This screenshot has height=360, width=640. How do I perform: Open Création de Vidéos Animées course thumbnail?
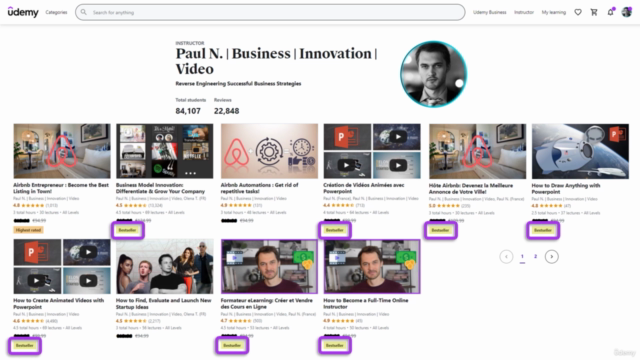click(x=372, y=151)
